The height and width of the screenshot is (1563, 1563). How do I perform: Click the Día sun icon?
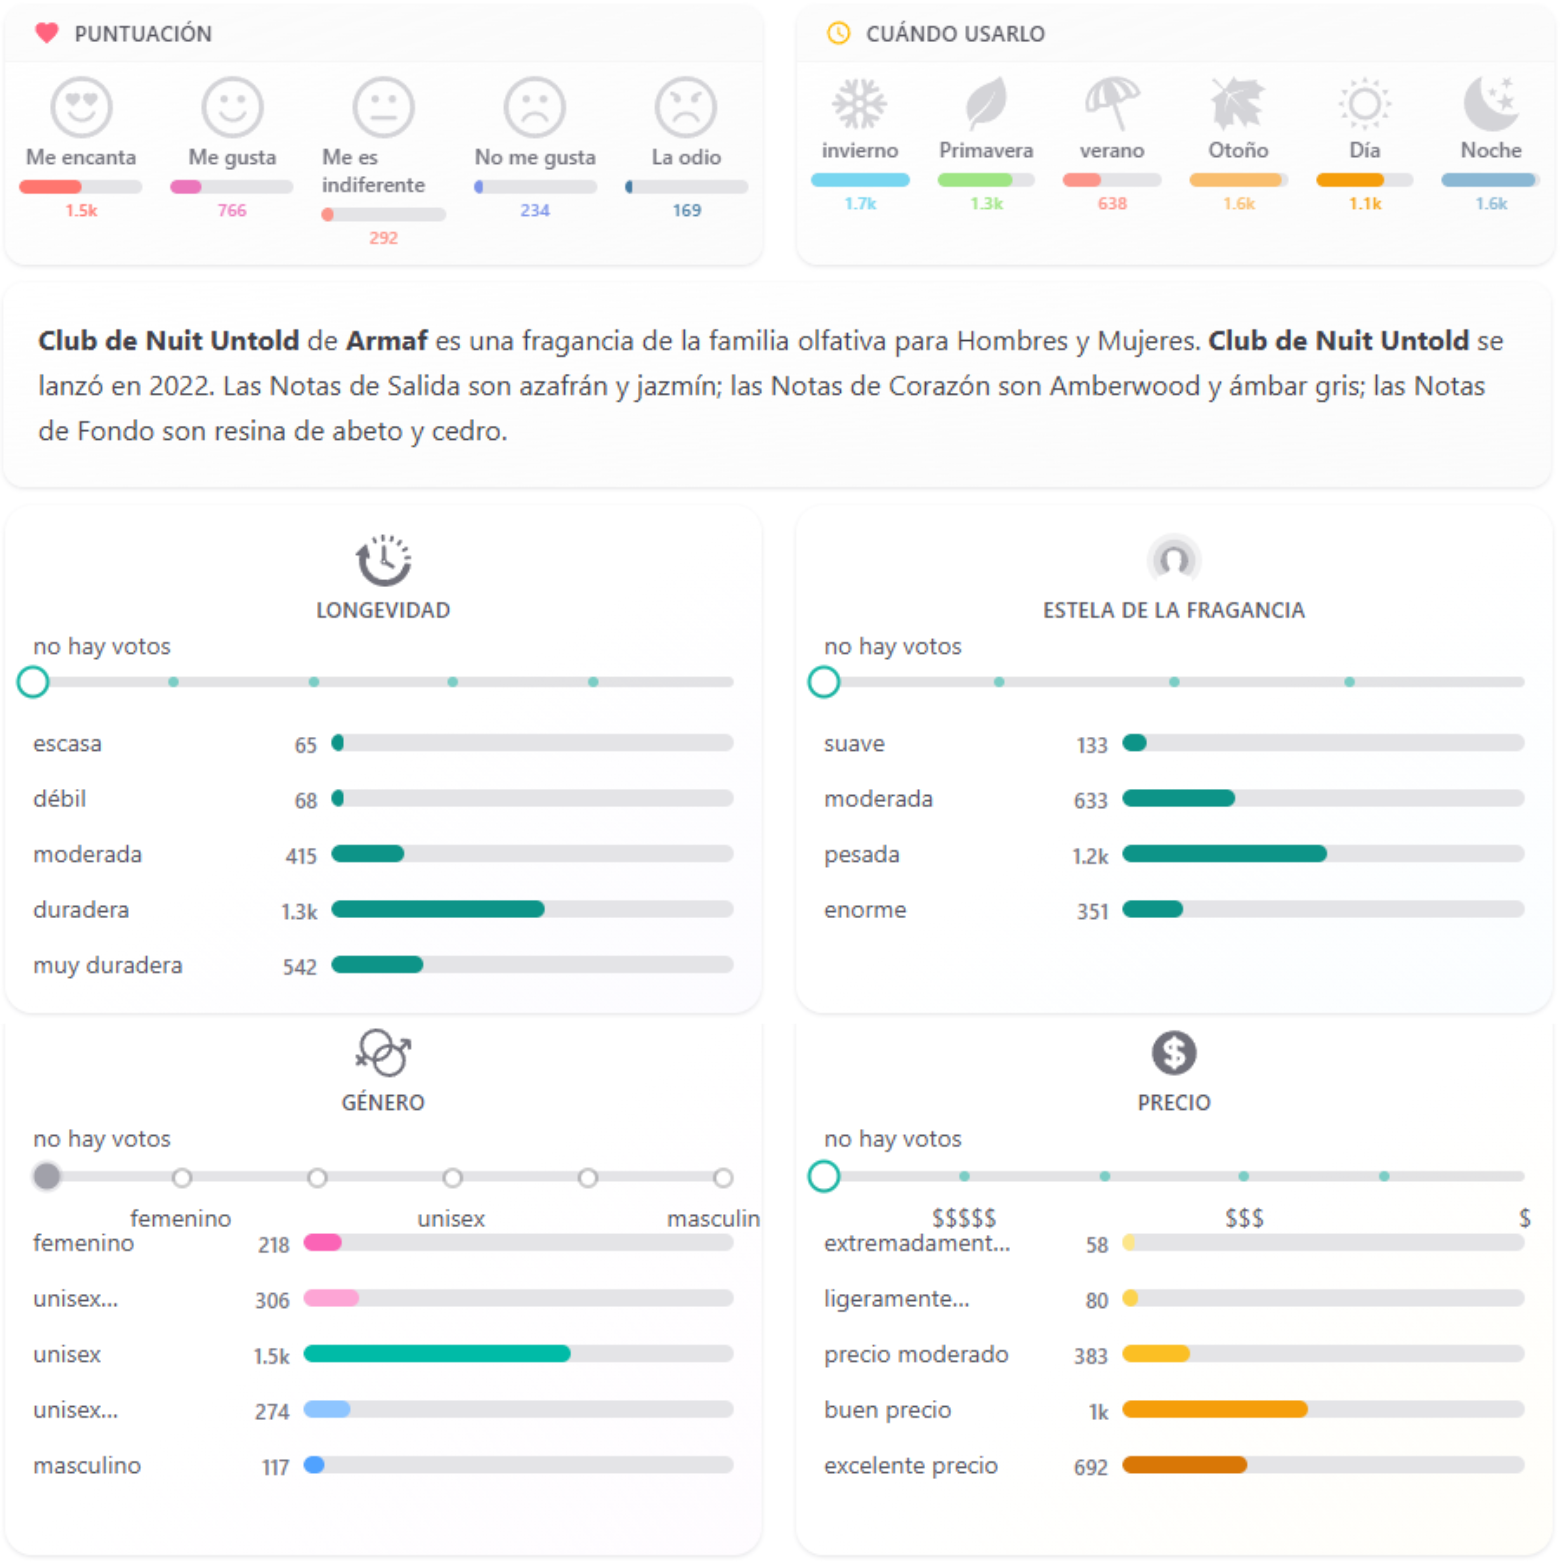pyautogui.click(x=1364, y=104)
